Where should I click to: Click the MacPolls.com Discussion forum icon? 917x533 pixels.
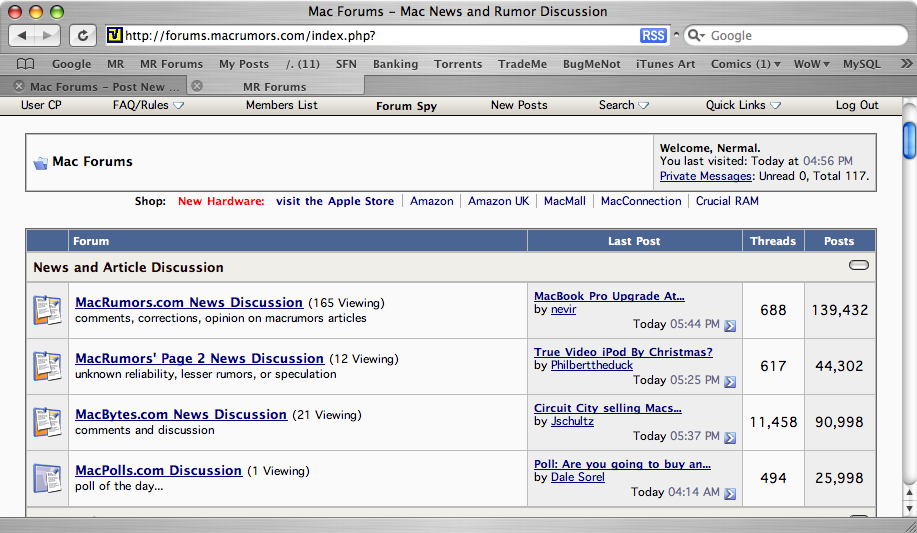[47, 479]
